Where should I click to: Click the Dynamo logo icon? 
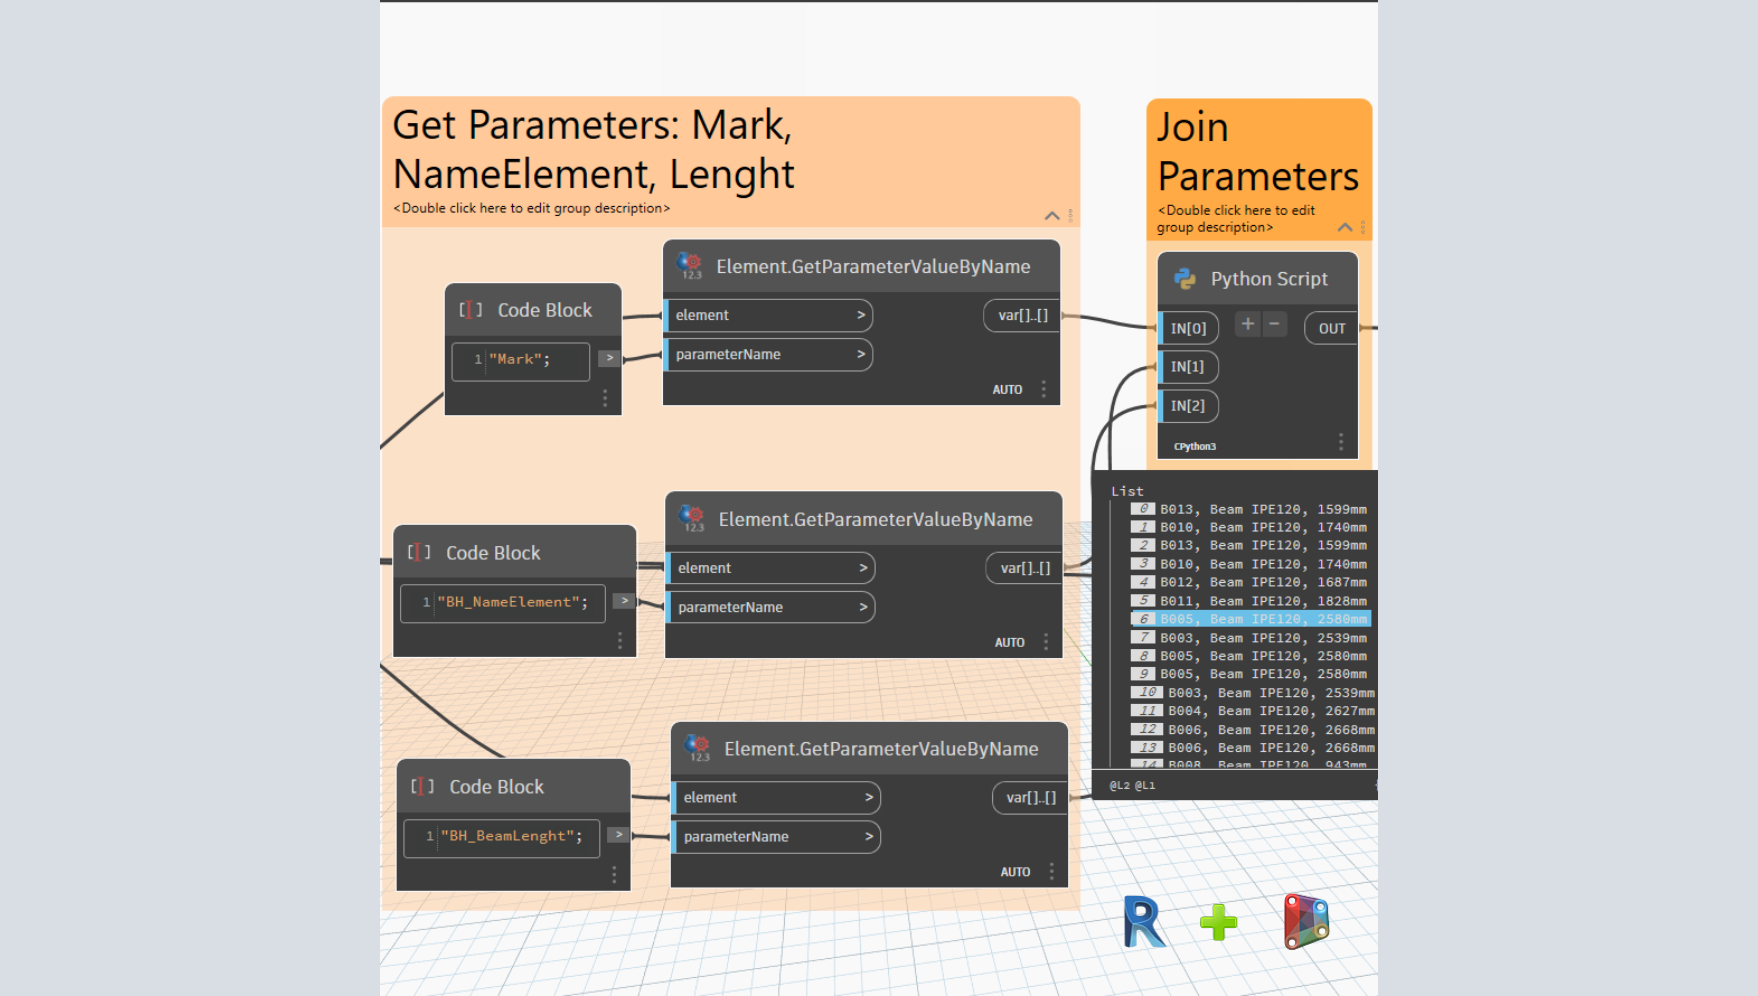coord(1306,921)
